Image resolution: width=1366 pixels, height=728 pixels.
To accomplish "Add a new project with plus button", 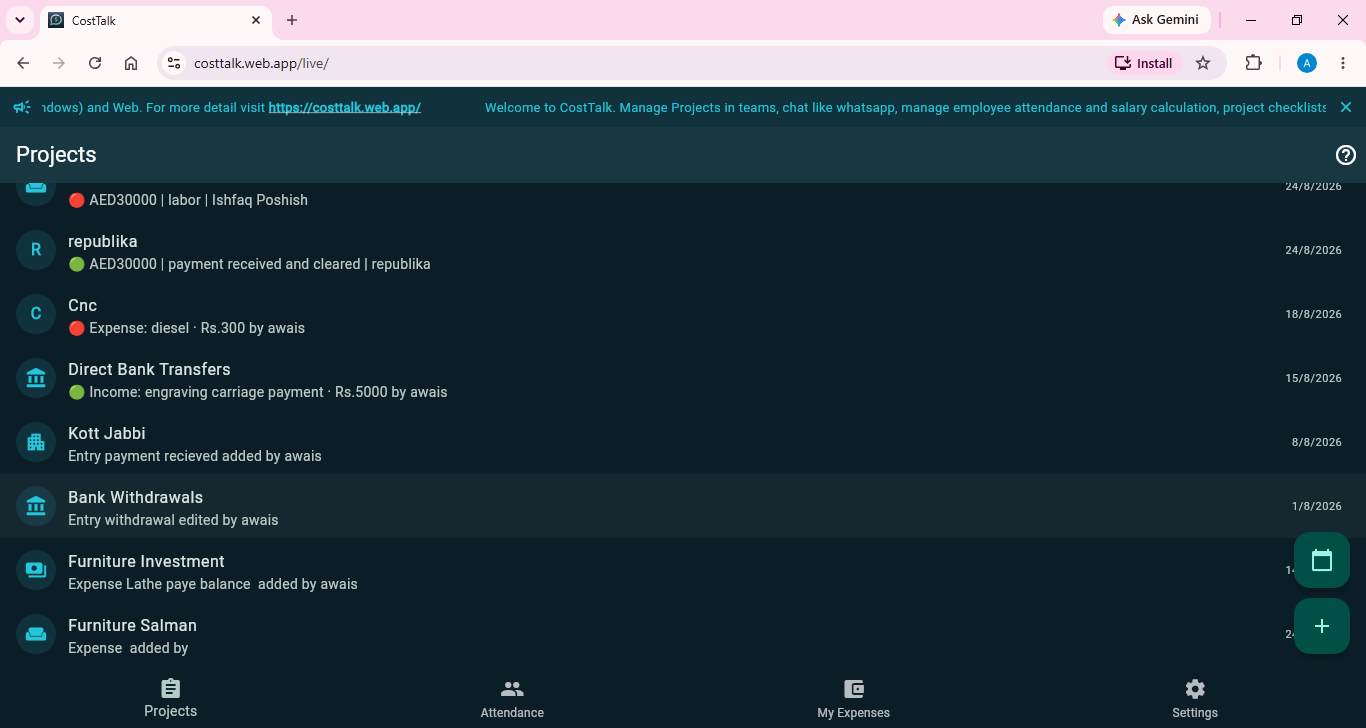I will pyautogui.click(x=1322, y=626).
